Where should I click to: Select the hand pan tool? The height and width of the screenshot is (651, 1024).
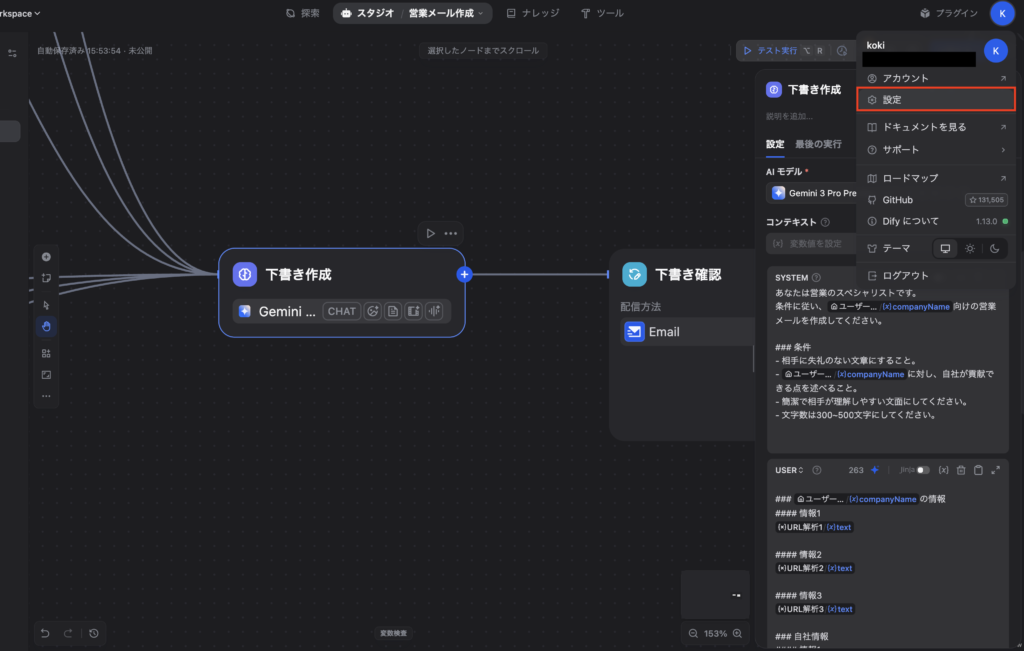click(46, 326)
